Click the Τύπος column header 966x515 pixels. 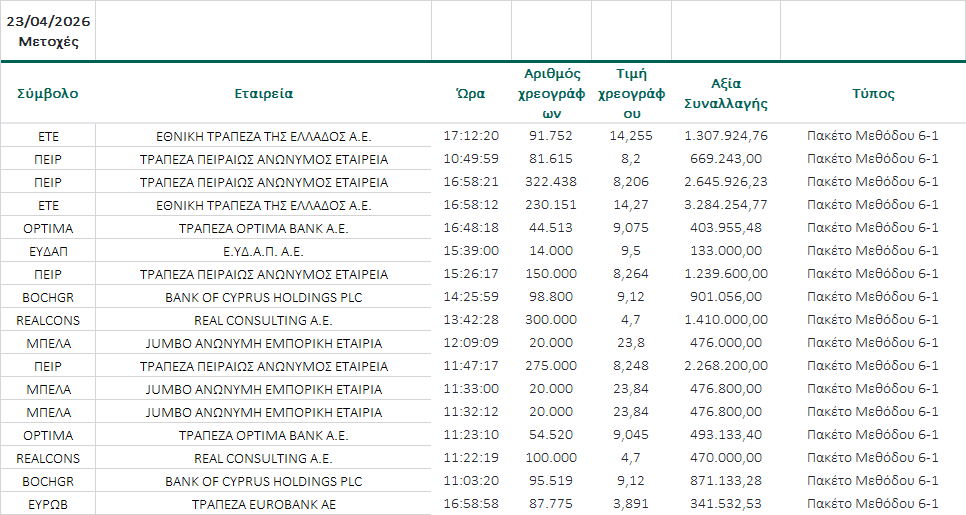tap(872, 93)
